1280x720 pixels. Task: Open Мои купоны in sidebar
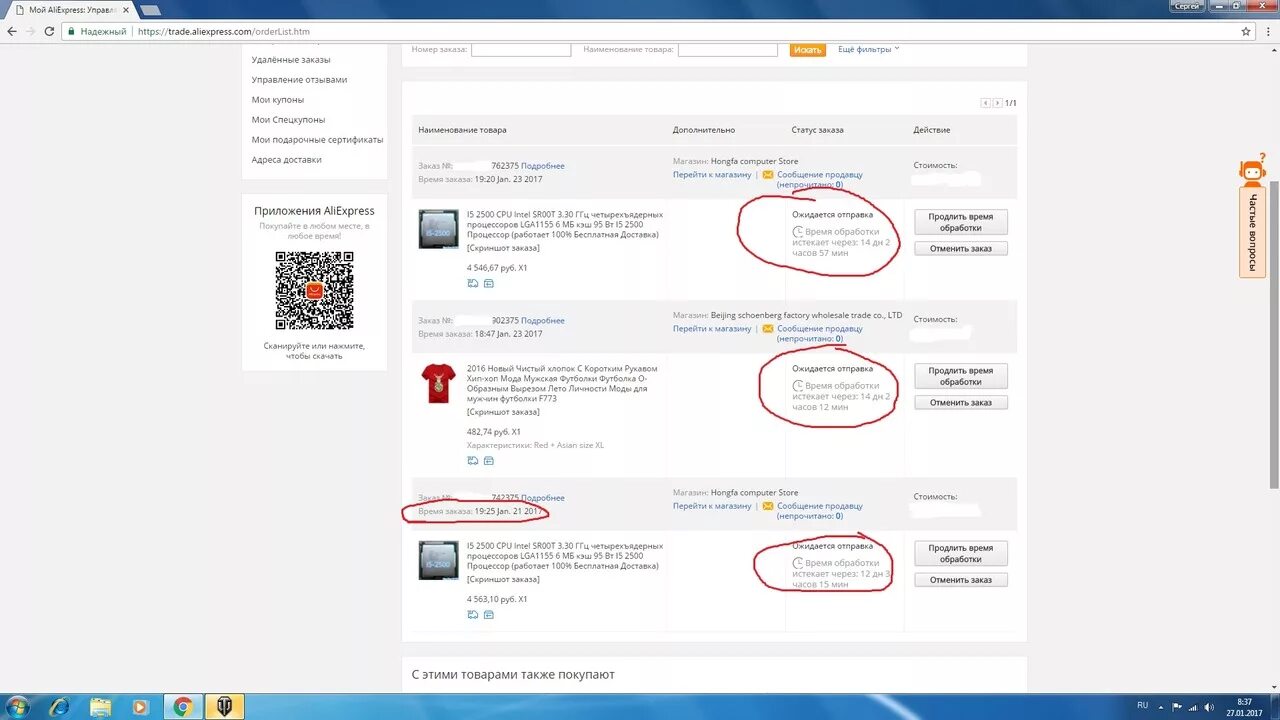278,100
